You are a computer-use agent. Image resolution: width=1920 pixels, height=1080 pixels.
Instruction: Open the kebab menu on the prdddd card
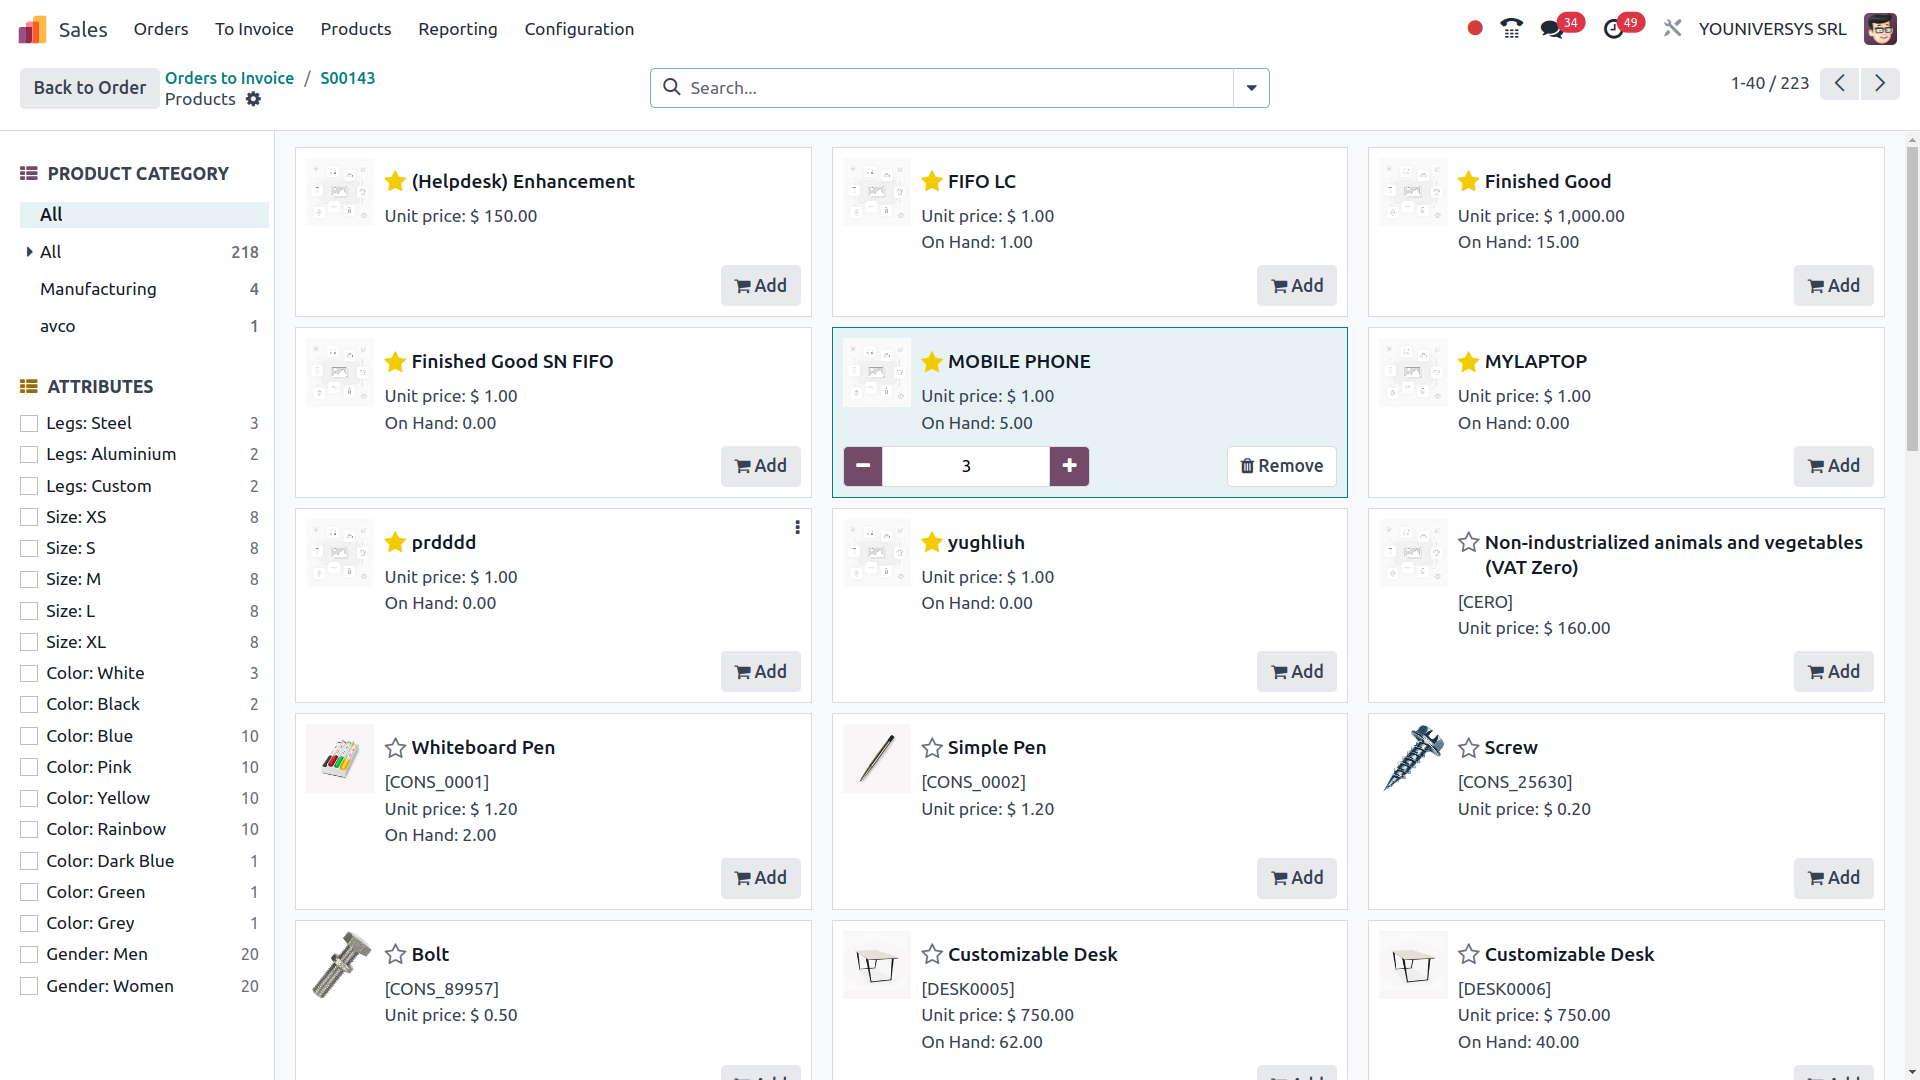[x=797, y=527]
